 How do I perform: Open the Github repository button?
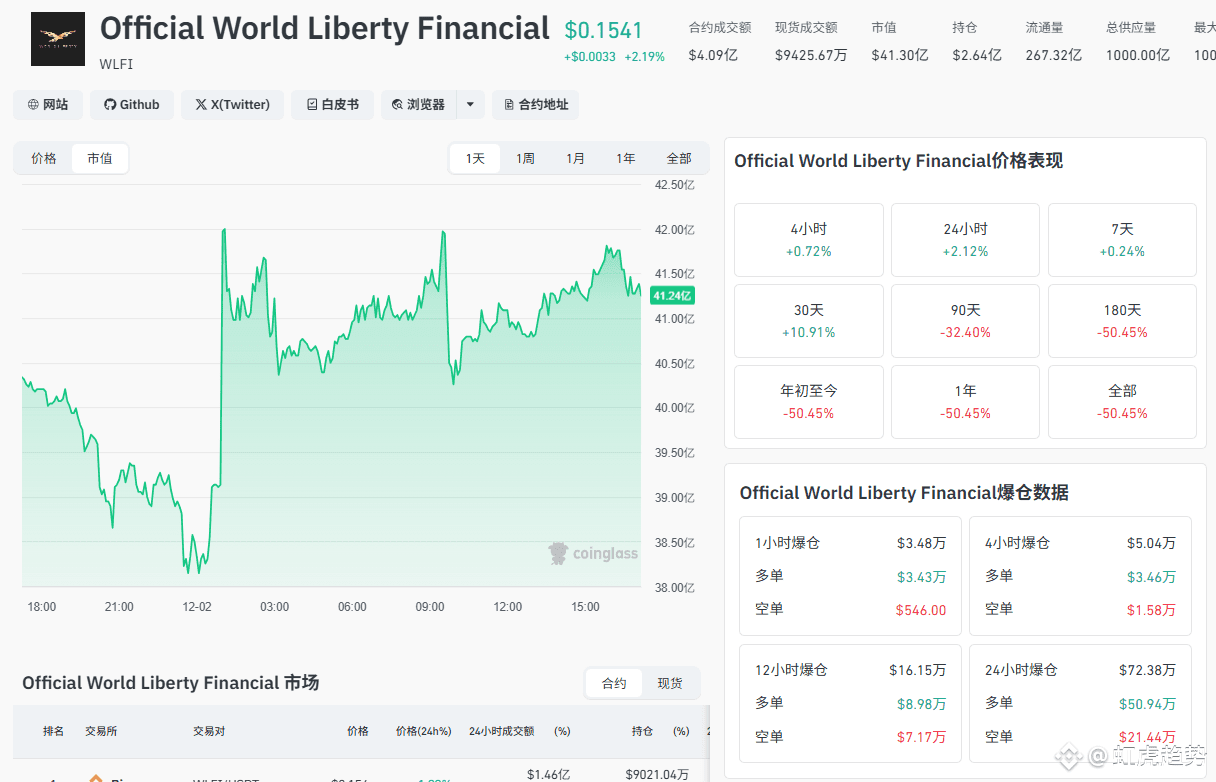[132, 105]
